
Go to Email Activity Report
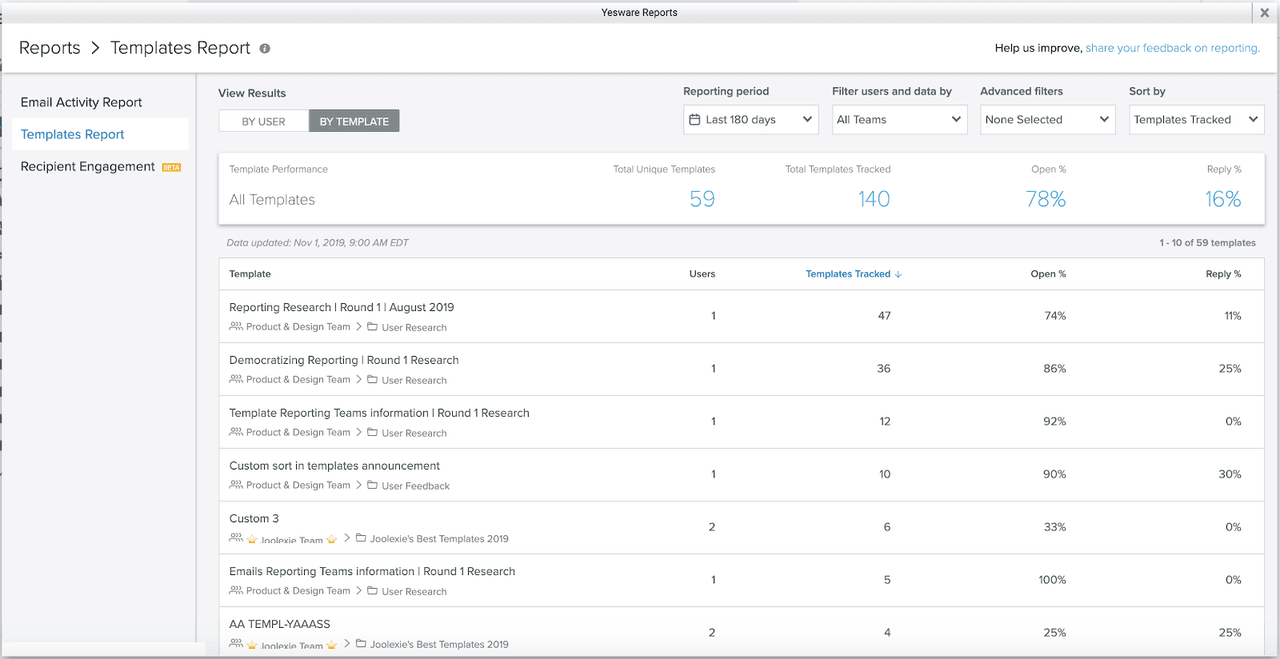(81, 102)
